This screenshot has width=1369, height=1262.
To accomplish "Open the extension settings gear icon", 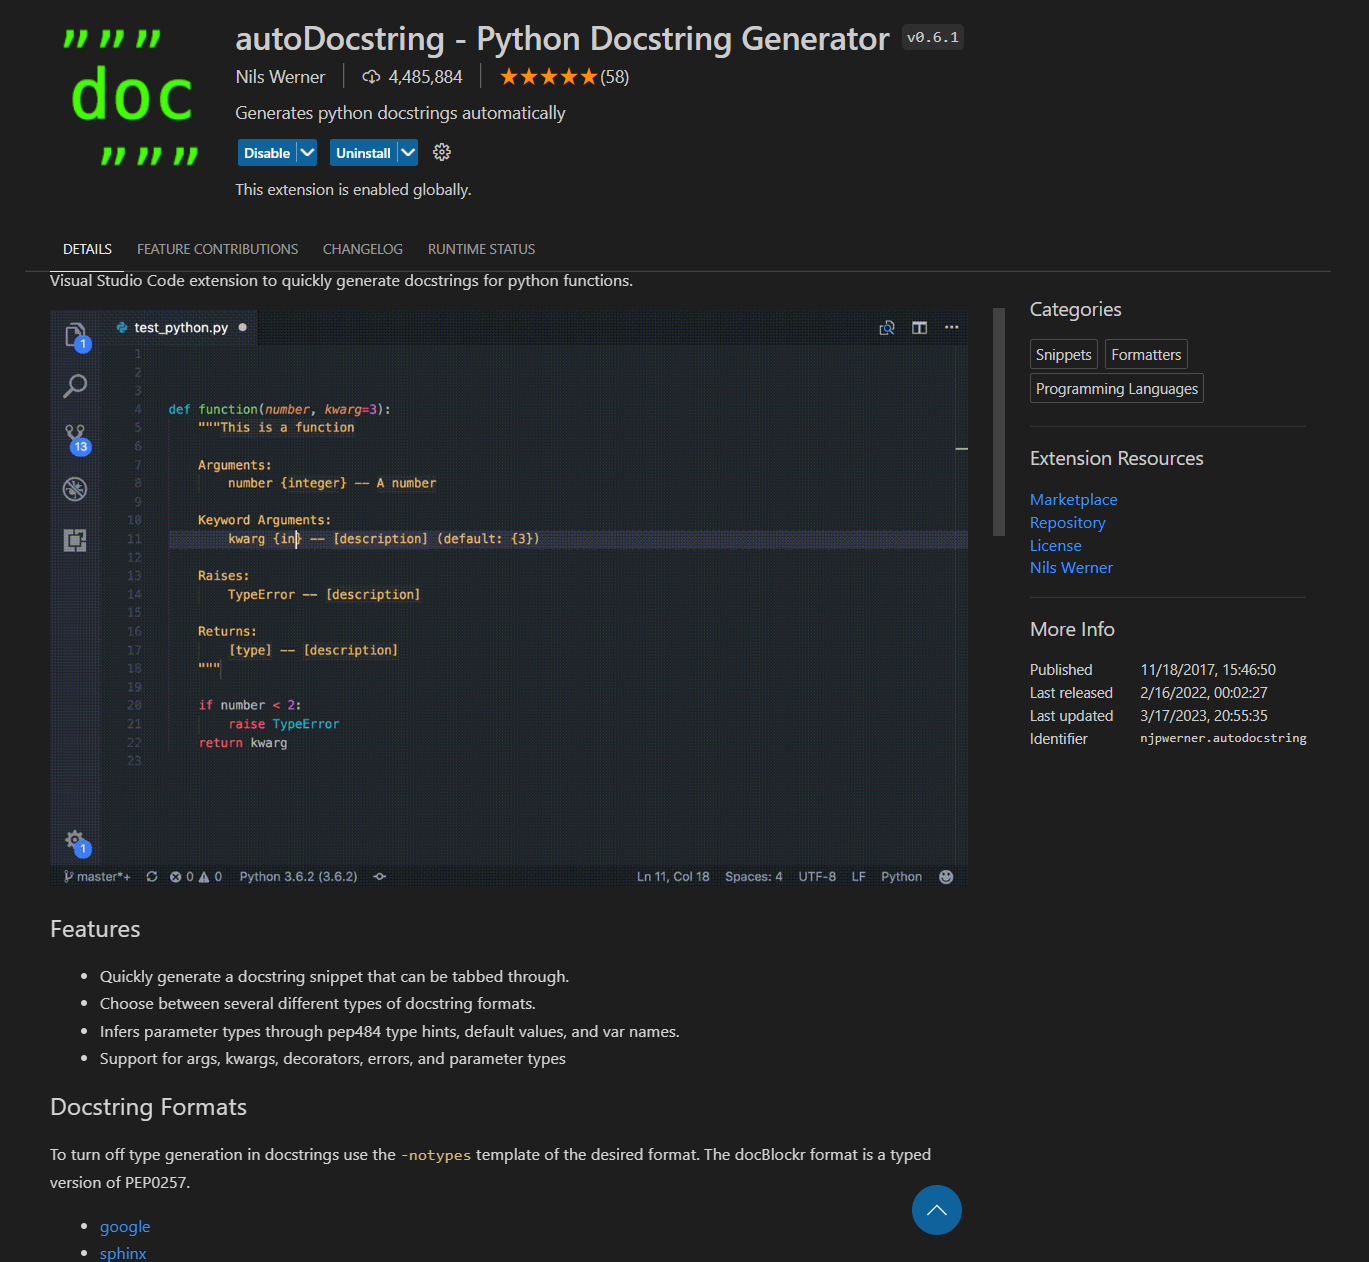I will (x=442, y=152).
